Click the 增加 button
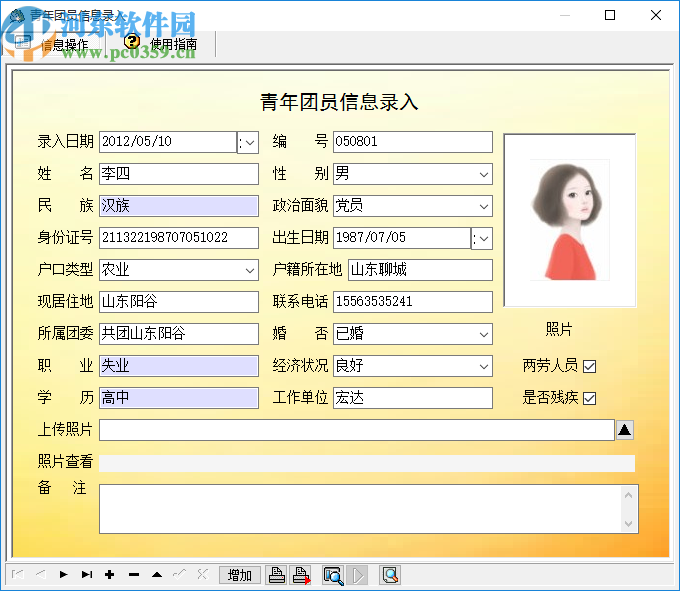 (240, 575)
